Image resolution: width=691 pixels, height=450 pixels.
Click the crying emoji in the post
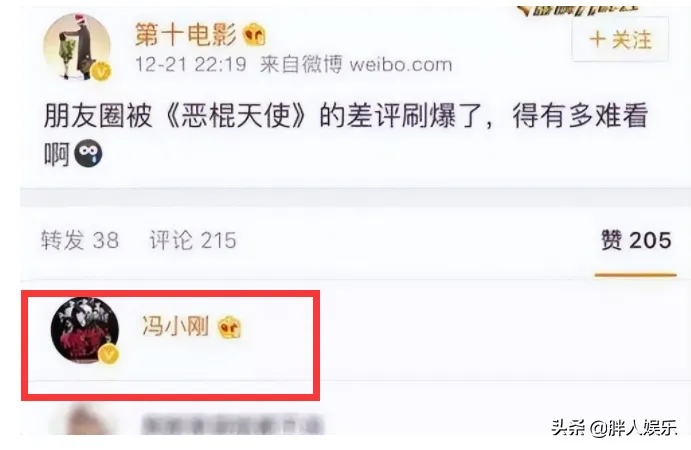[88, 154]
